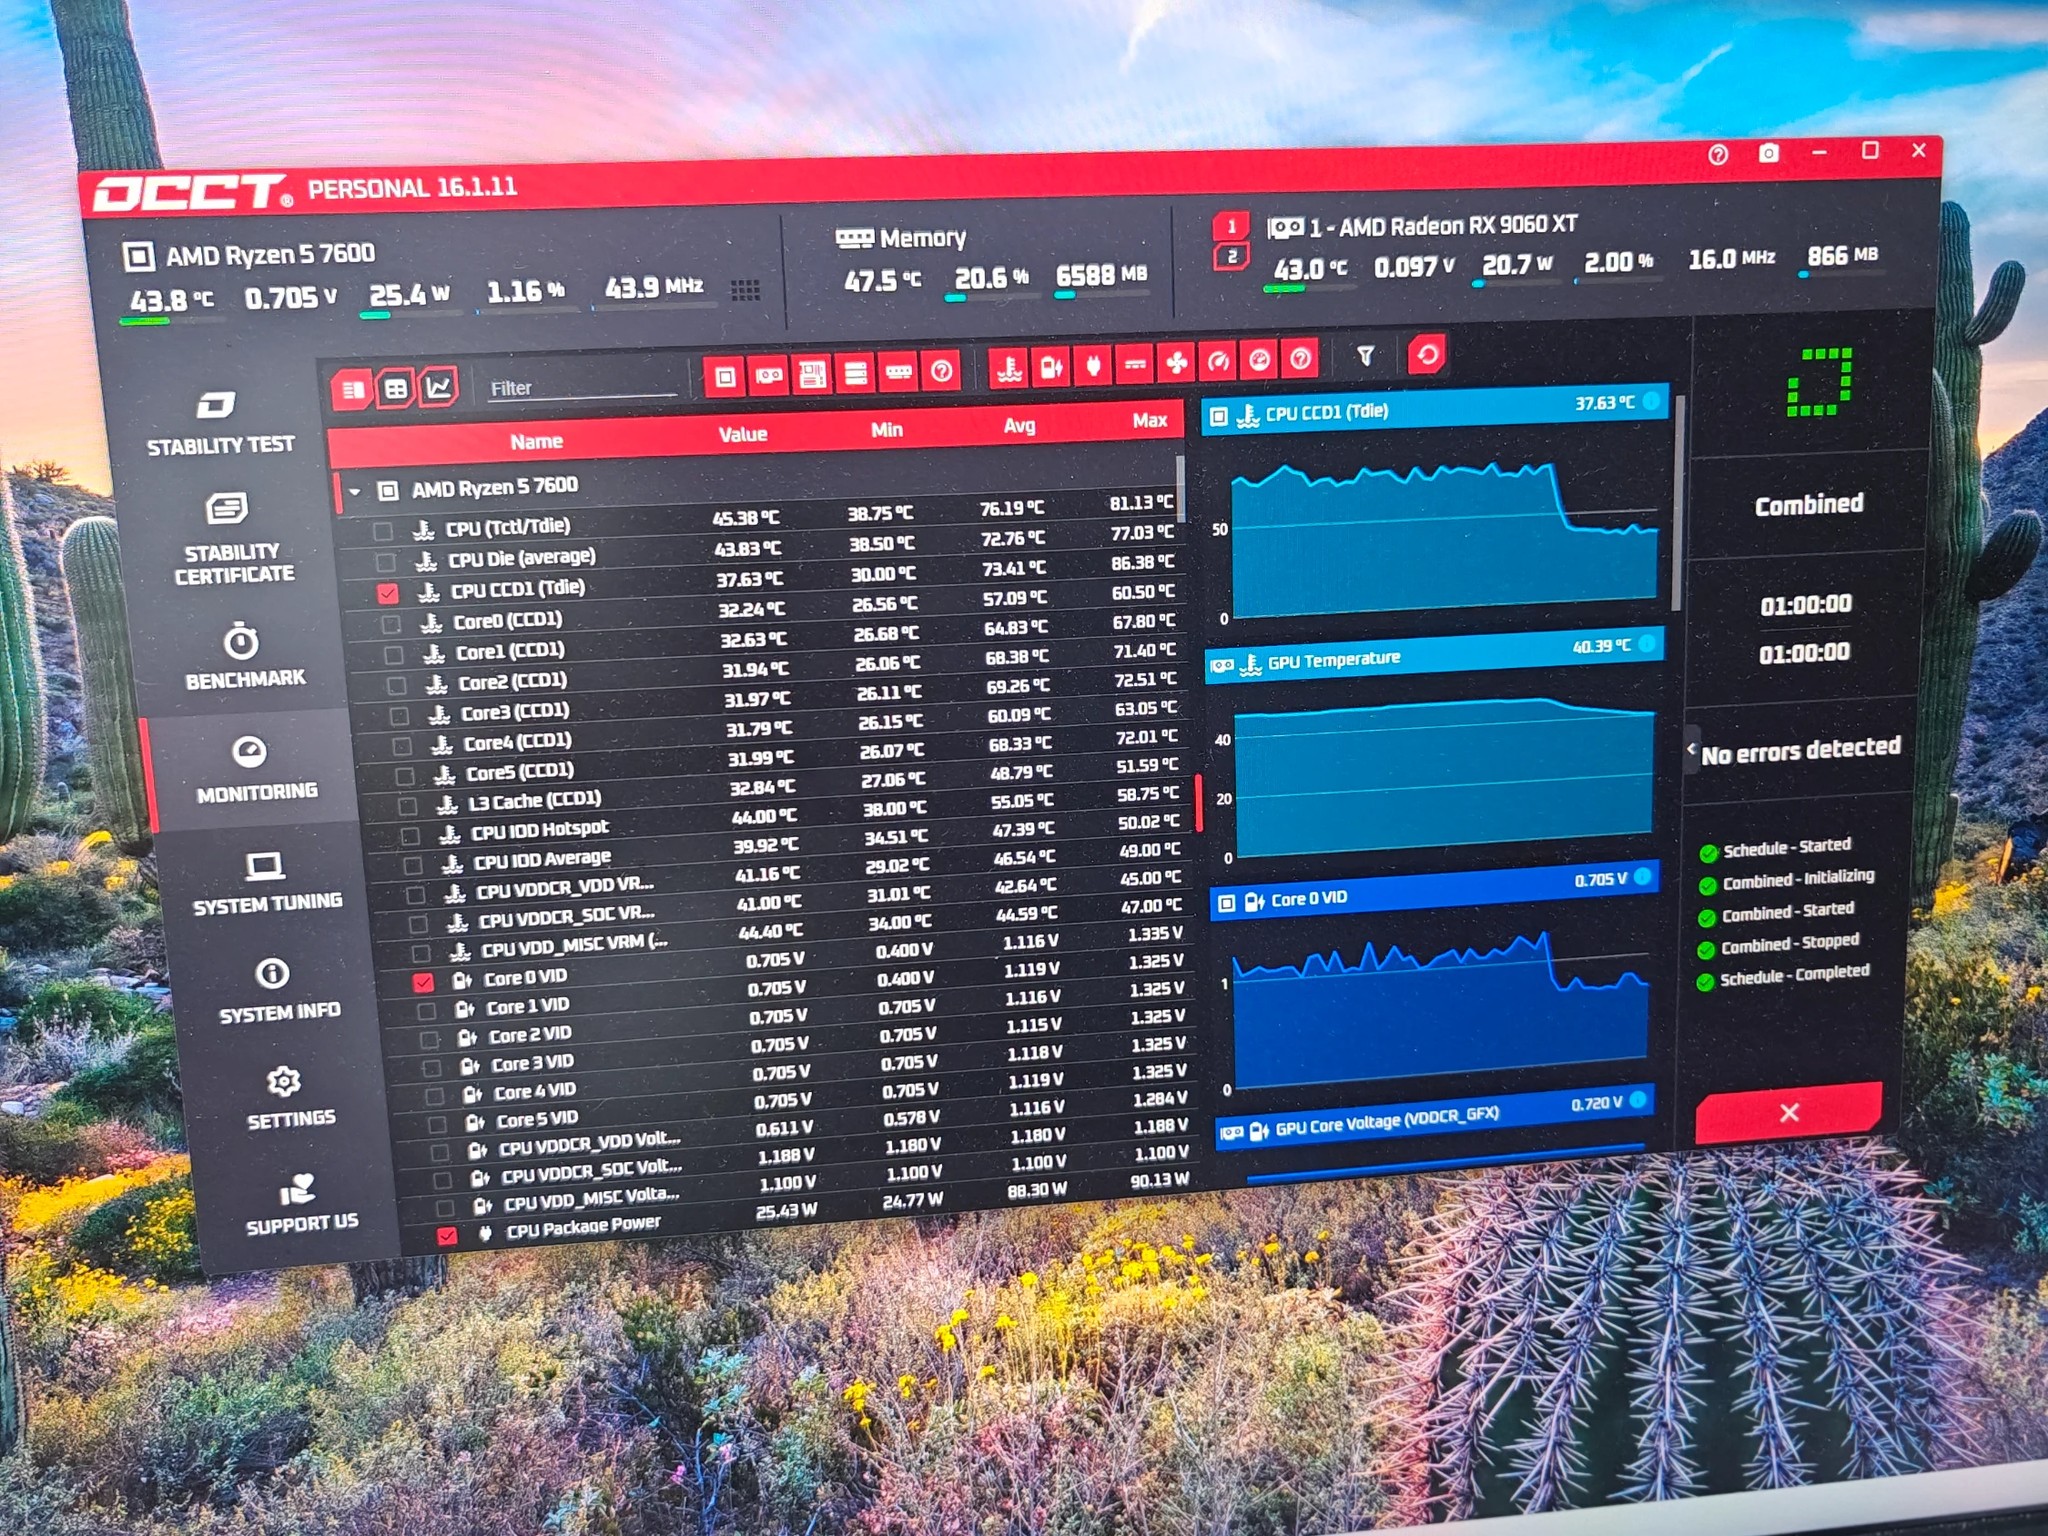Sort by the Max column header
The height and width of the screenshot is (1536, 2048).
1149,420
